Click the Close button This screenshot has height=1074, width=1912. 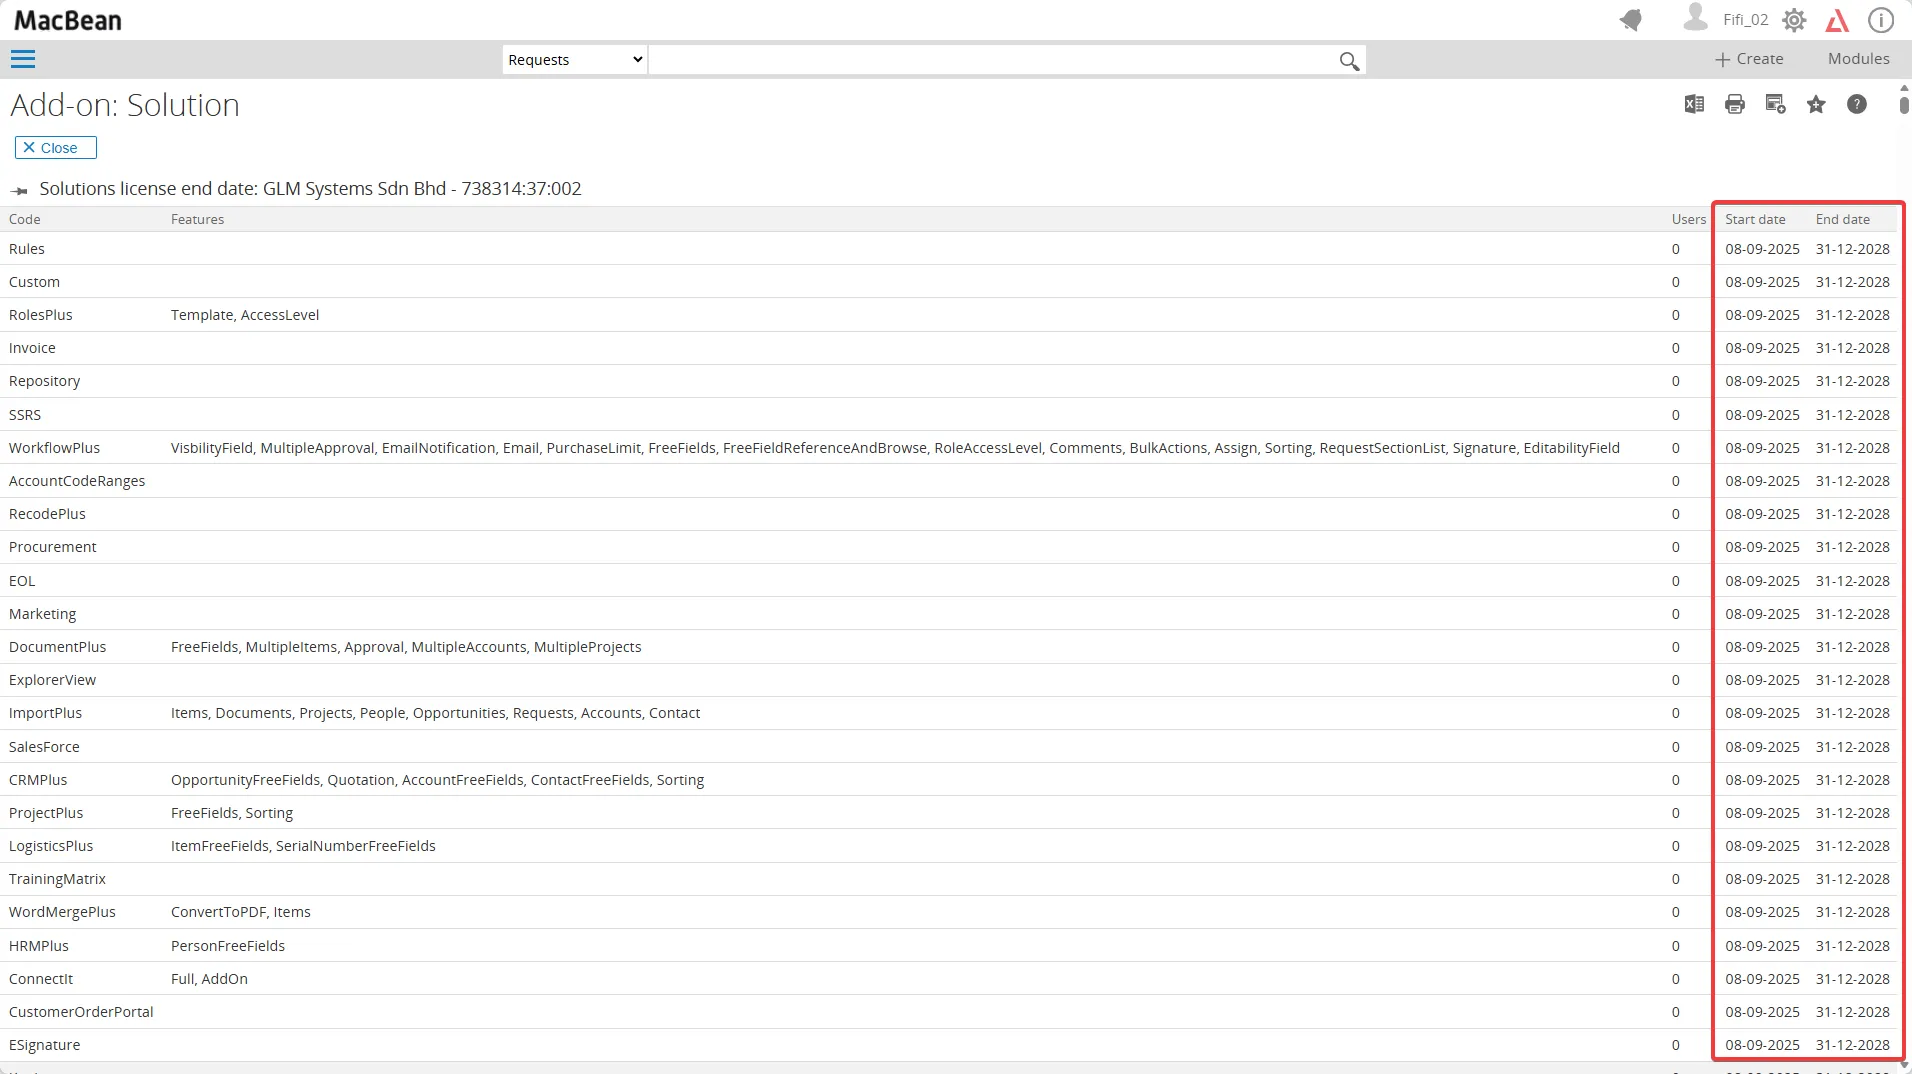click(x=56, y=148)
